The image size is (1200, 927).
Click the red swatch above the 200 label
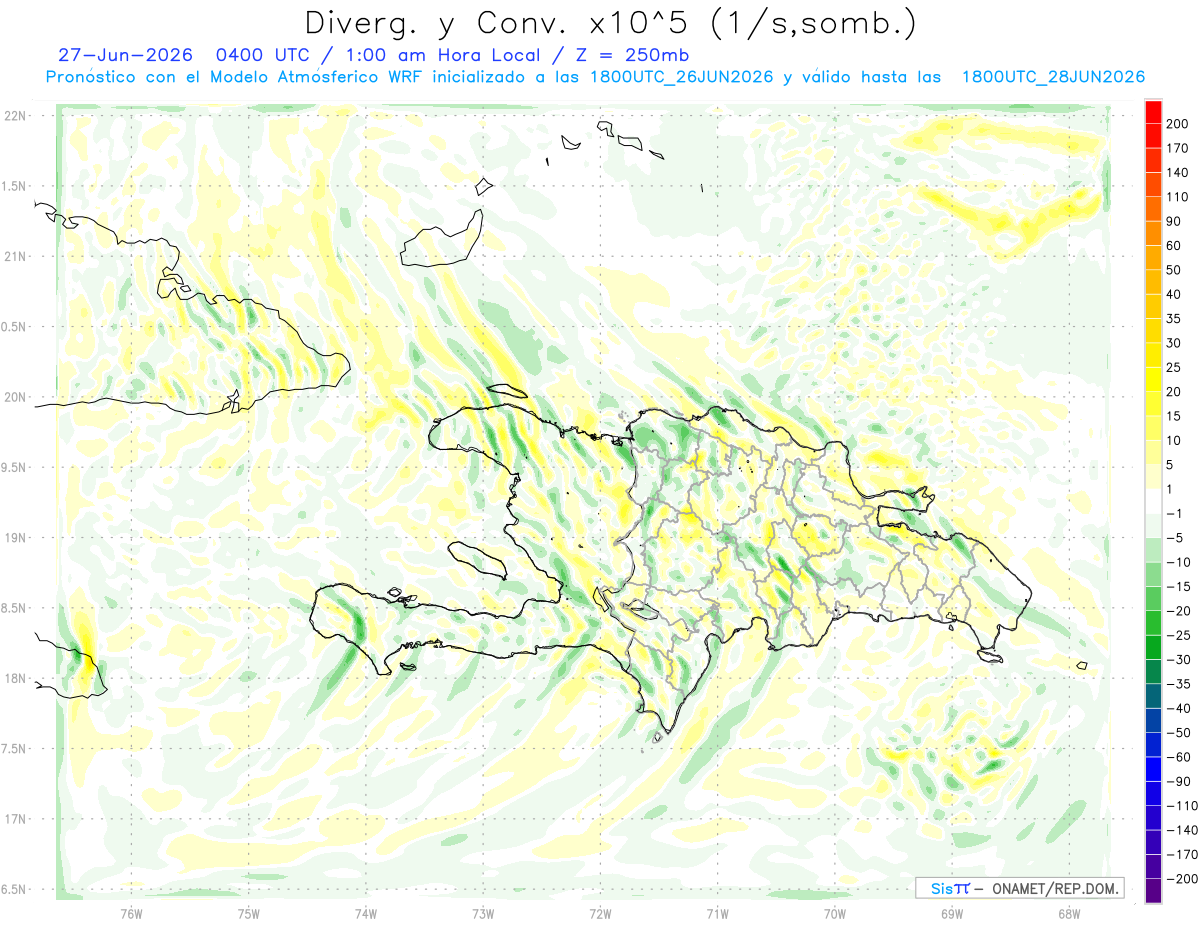point(1154,112)
